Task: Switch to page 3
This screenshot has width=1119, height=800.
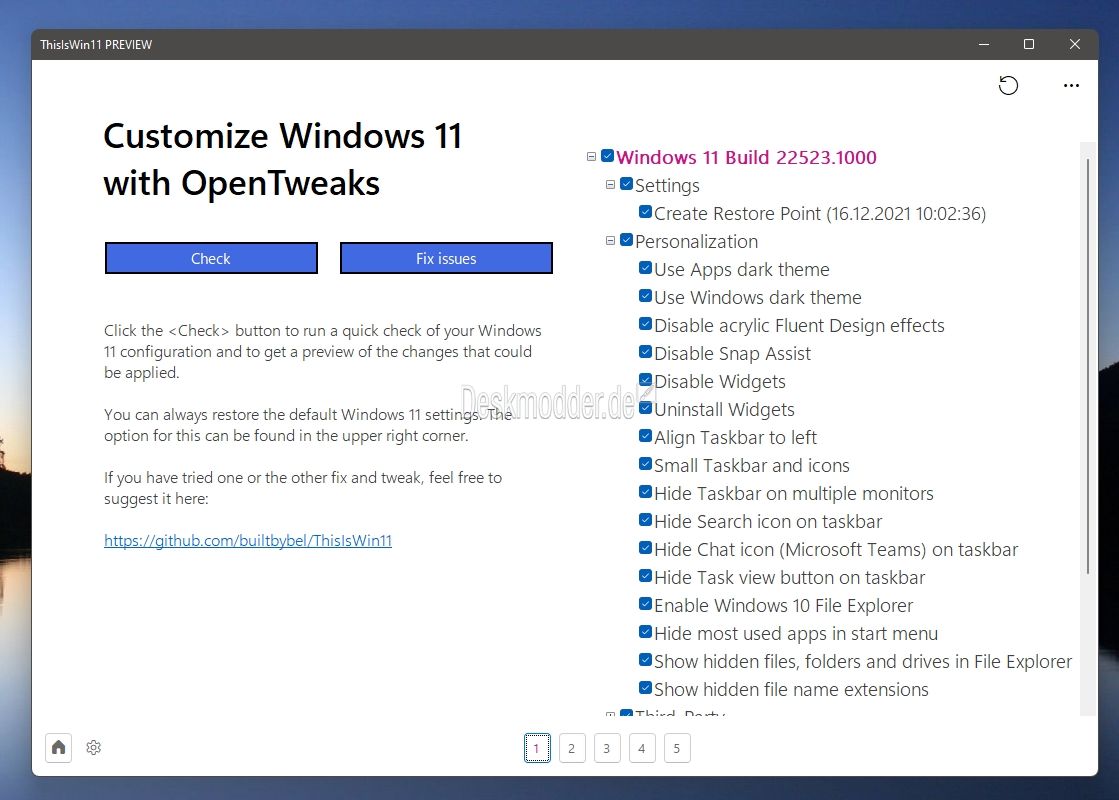Action: (607, 748)
